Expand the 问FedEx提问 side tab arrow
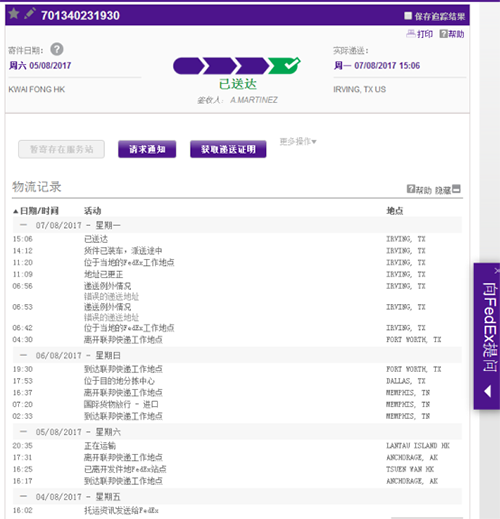 488,391
